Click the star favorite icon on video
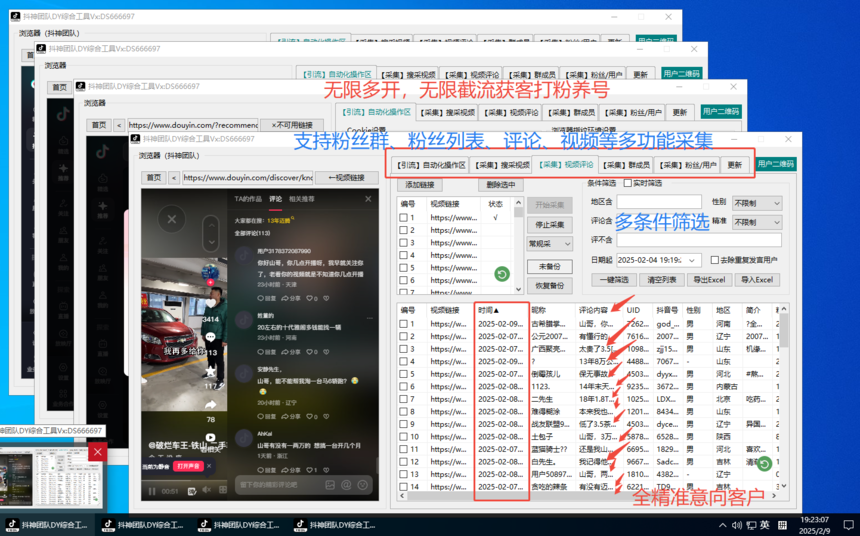The width and height of the screenshot is (860, 536). pyautogui.click(x=211, y=373)
